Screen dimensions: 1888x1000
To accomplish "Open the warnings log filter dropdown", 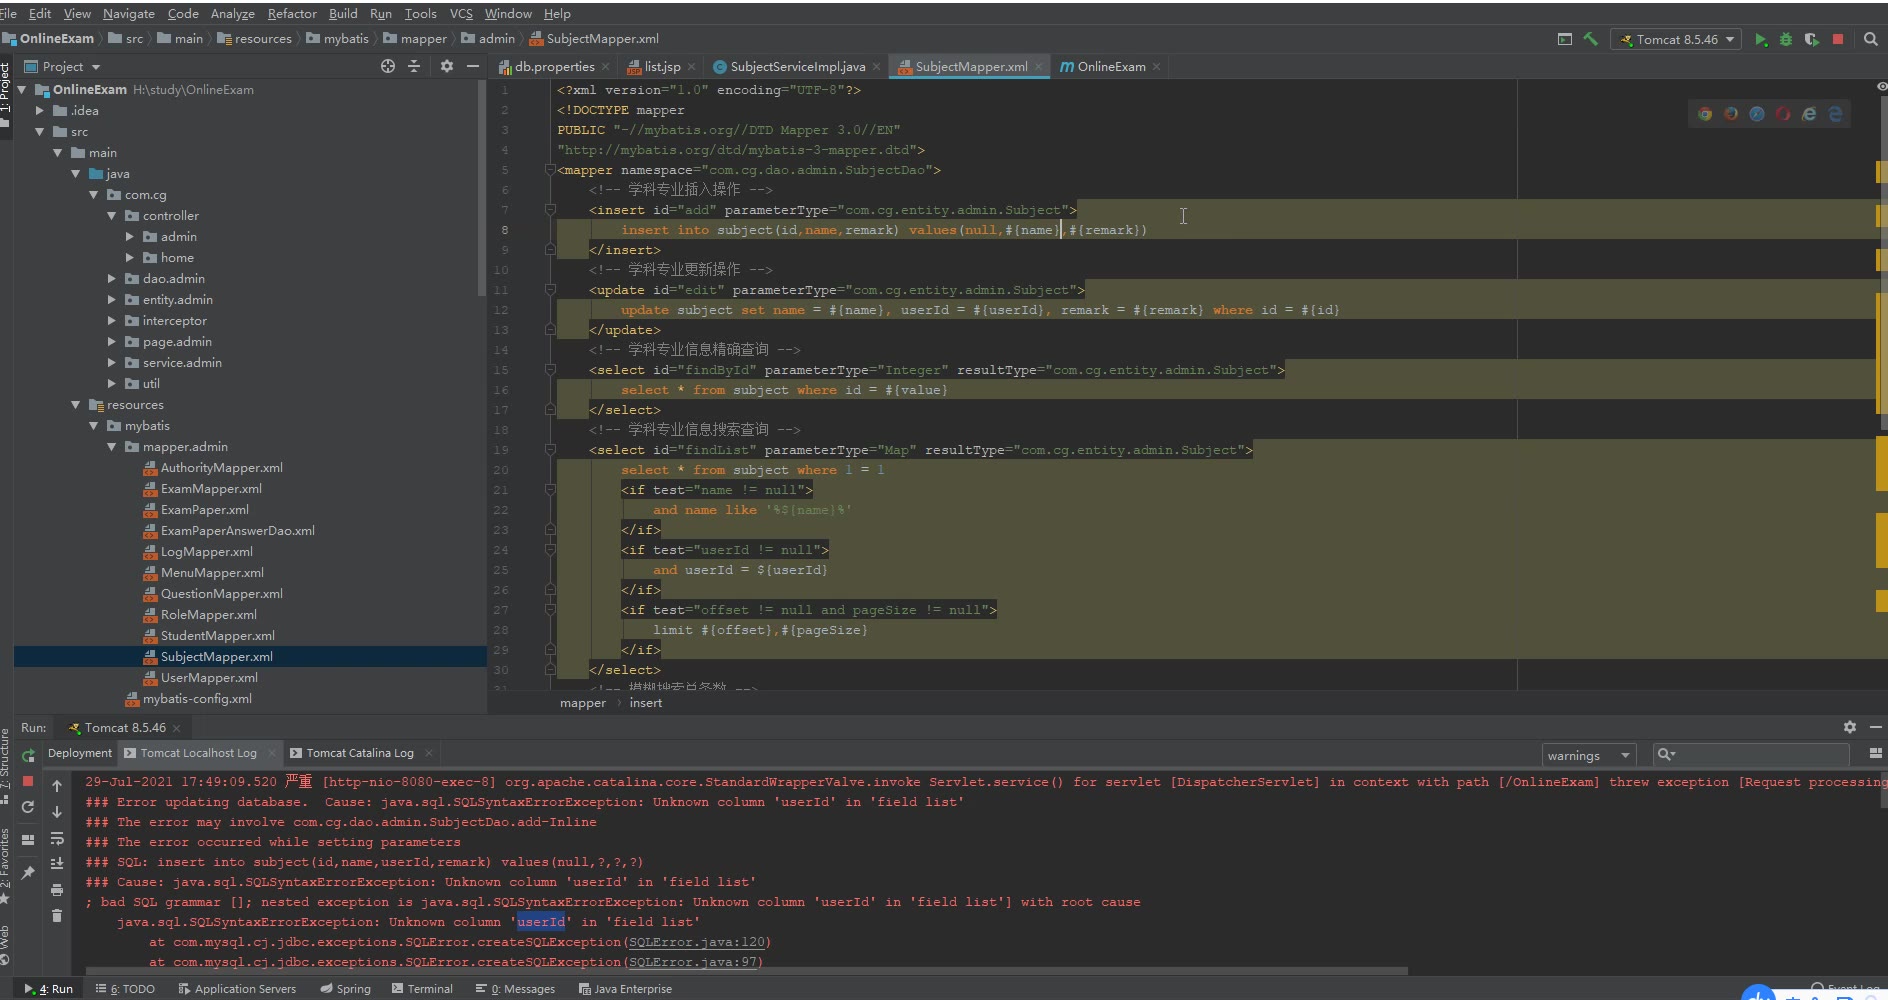I will 1587,755.
